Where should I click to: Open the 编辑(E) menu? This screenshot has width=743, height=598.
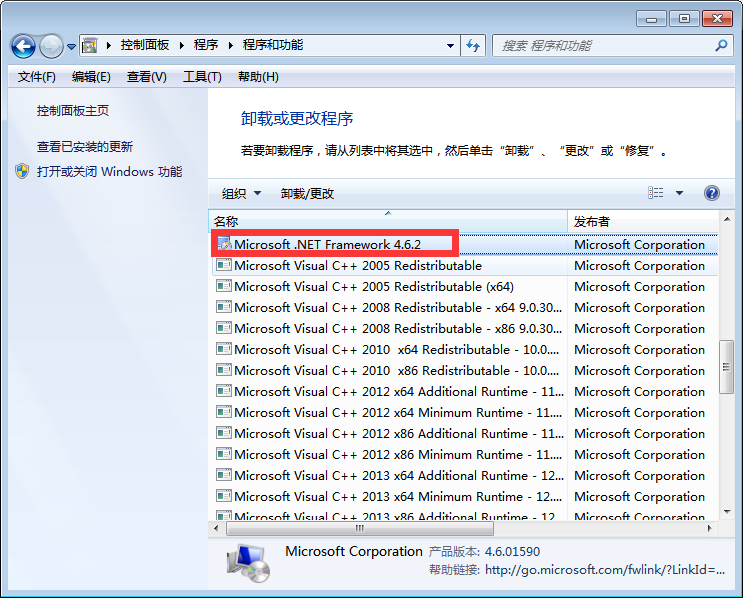(91, 77)
